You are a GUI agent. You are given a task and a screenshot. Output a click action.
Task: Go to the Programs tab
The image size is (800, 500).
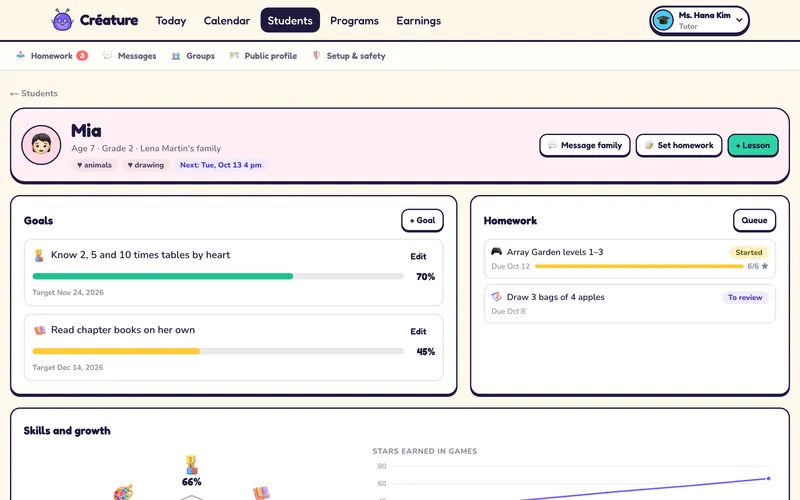(x=354, y=20)
